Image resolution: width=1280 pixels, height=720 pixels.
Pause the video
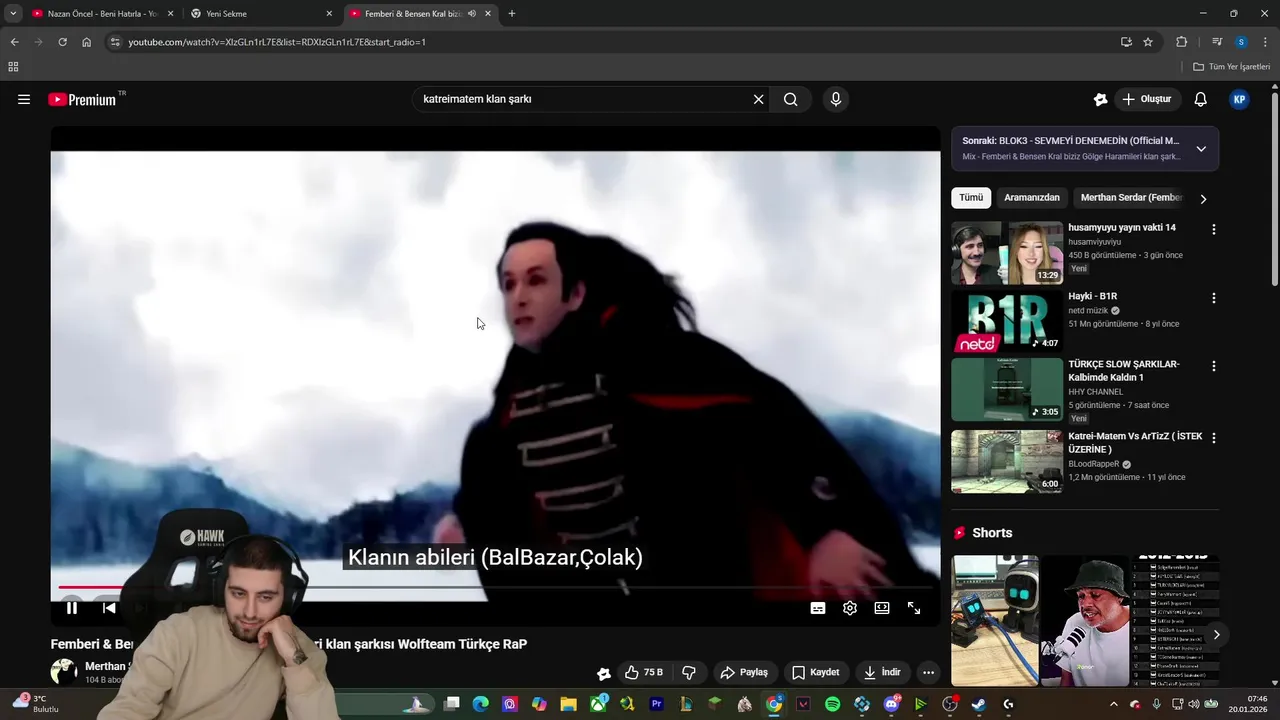(x=72, y=608)
